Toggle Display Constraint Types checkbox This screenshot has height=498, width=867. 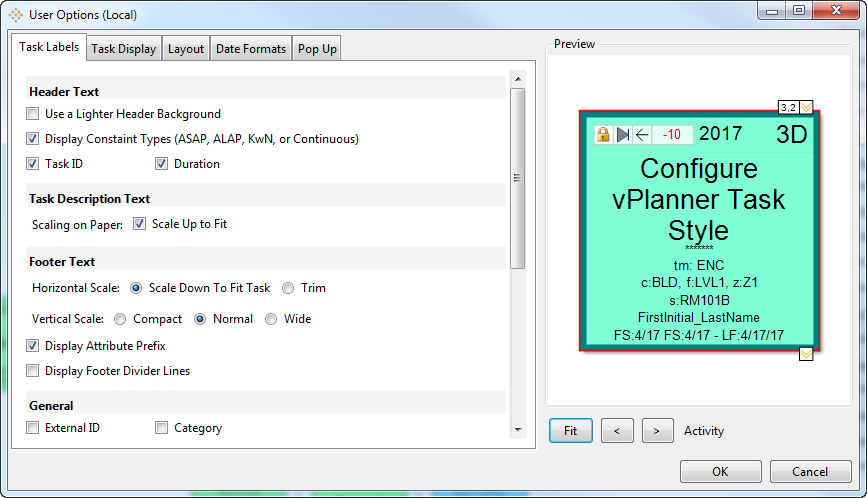point(33,139)
